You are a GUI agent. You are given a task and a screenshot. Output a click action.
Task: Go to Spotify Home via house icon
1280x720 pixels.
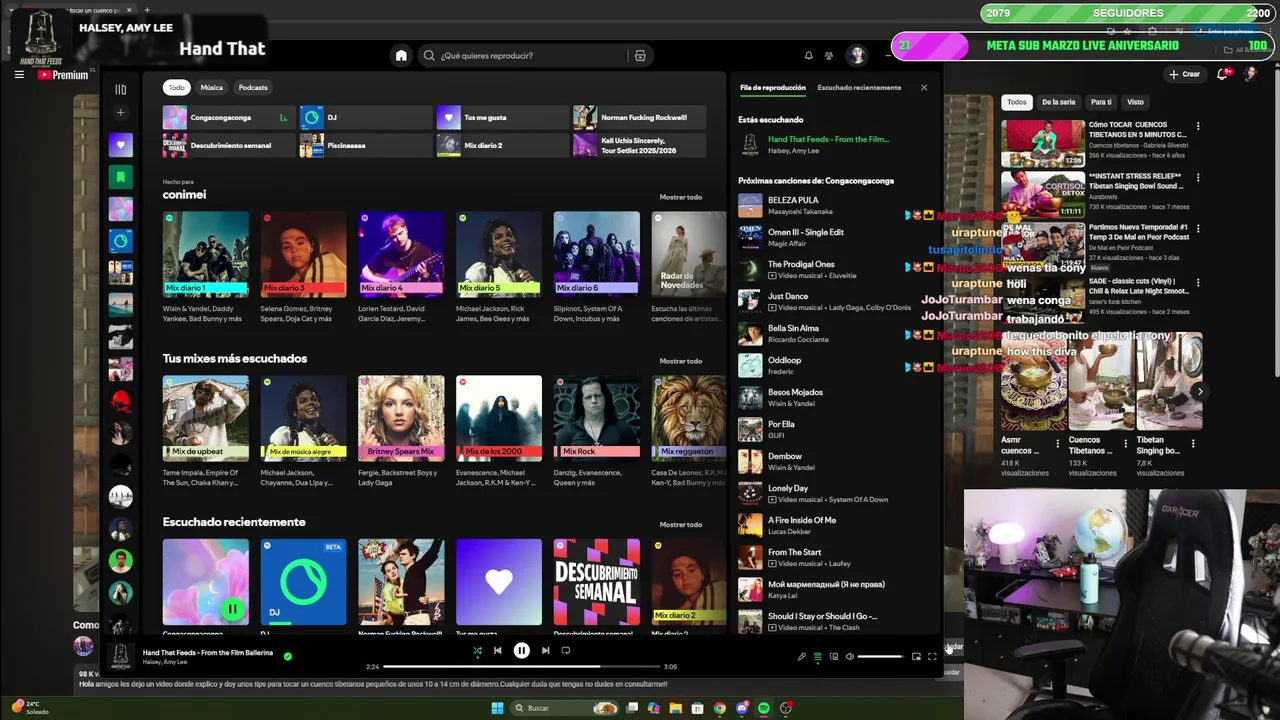[401, 56]
